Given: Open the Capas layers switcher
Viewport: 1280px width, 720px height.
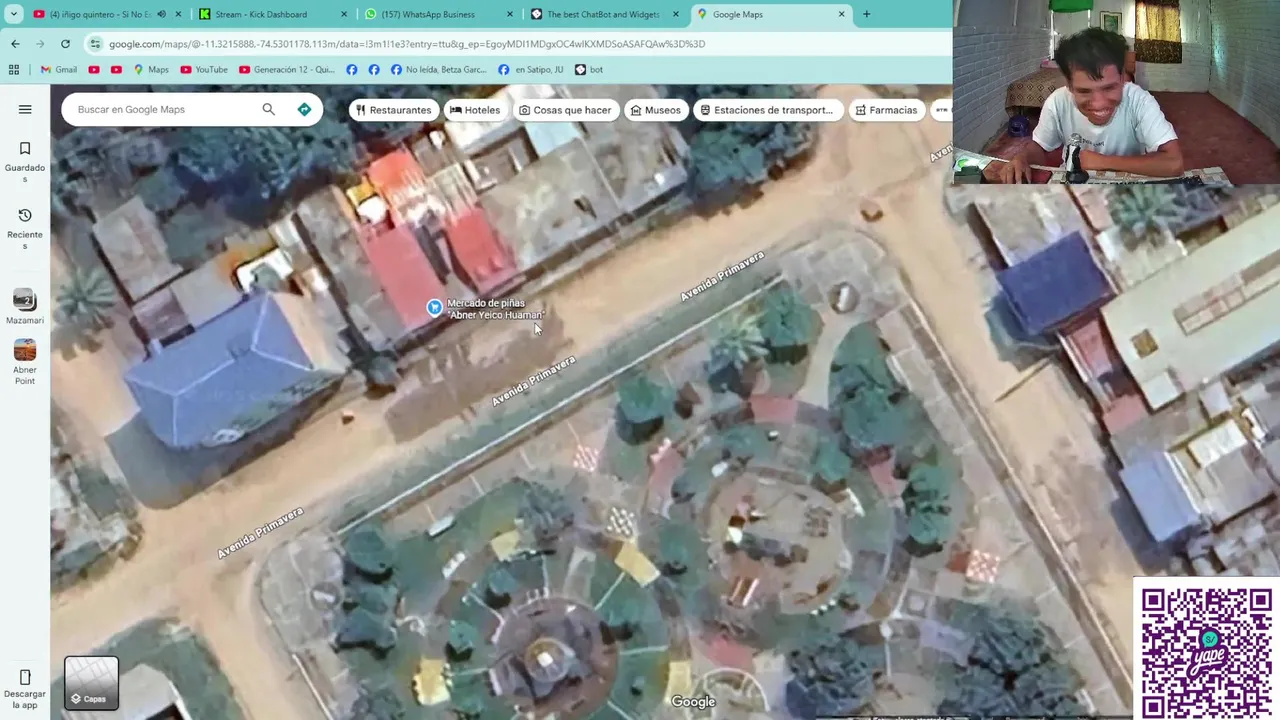Looking at the screenshot, I should [91, 683].
